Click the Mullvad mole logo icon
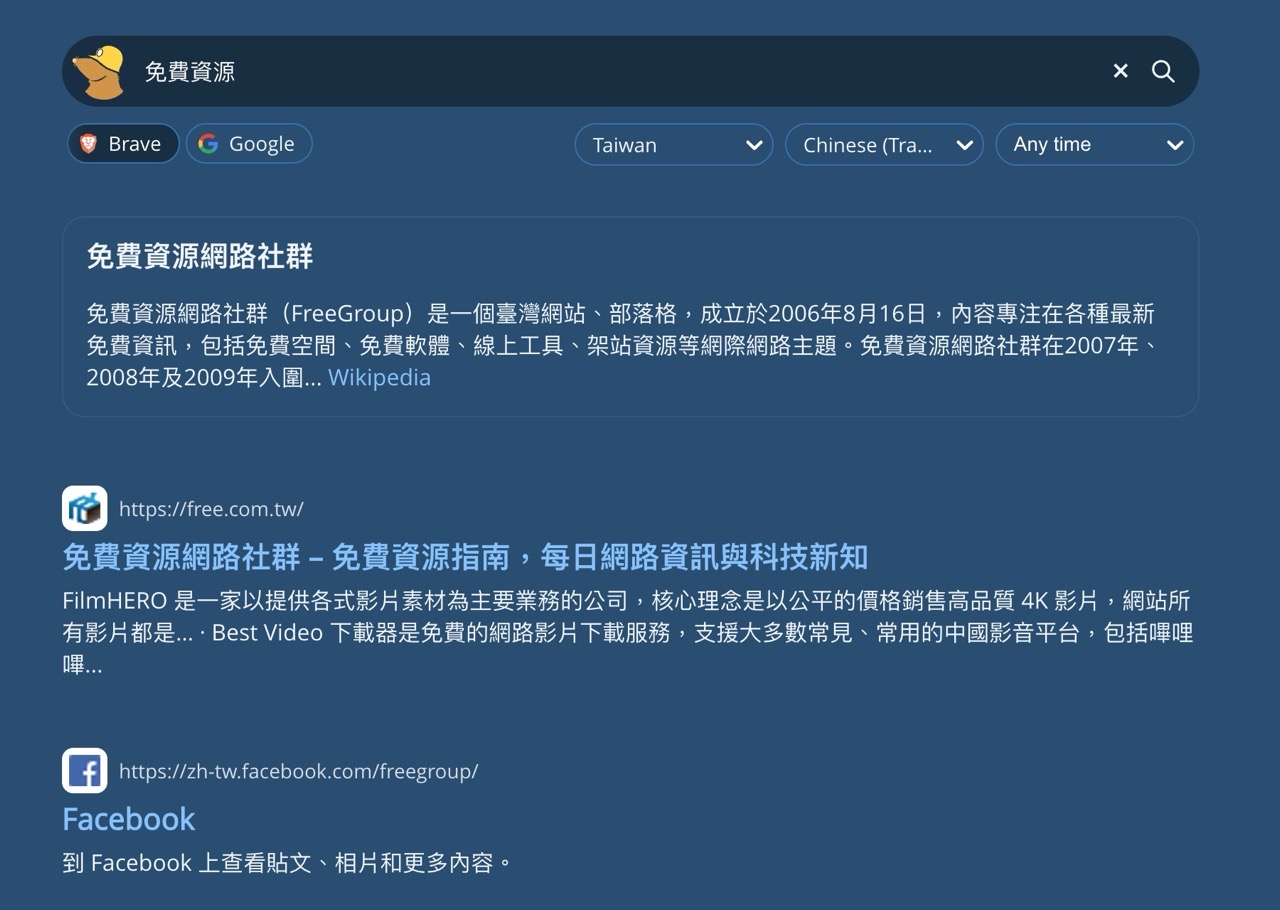Viewport: 1280px width, 910px height. point(98,72)
